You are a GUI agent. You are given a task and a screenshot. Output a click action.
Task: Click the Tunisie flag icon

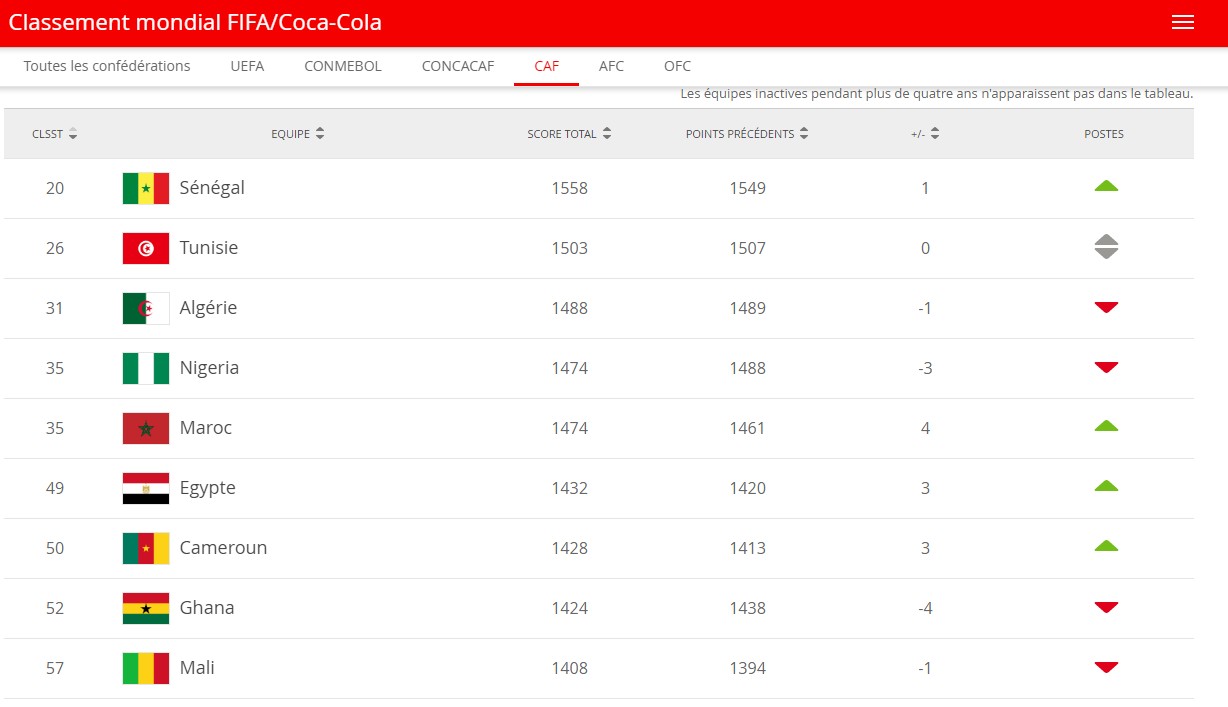click(146, 248)
